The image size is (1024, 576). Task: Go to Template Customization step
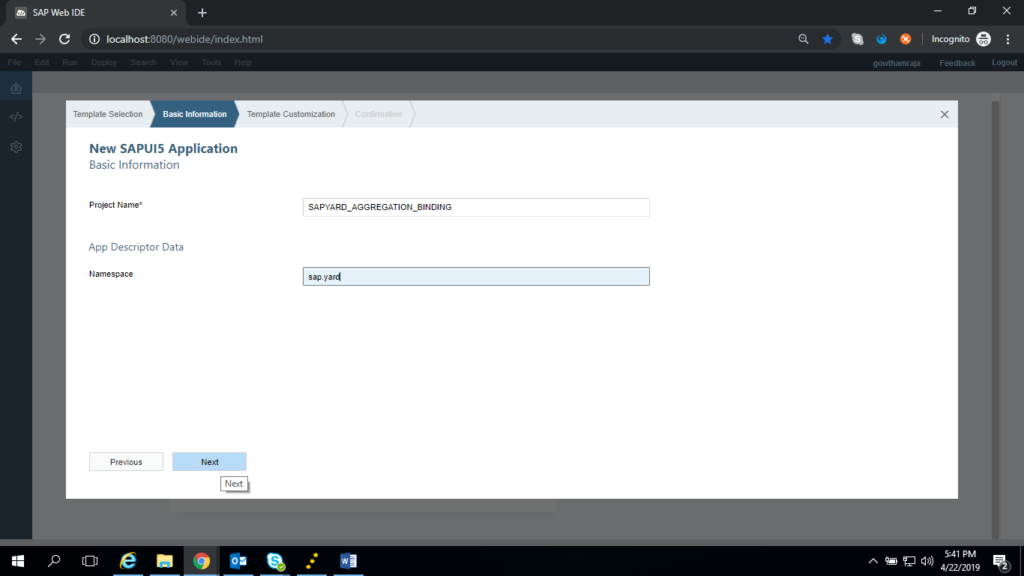tap(291, 114)
